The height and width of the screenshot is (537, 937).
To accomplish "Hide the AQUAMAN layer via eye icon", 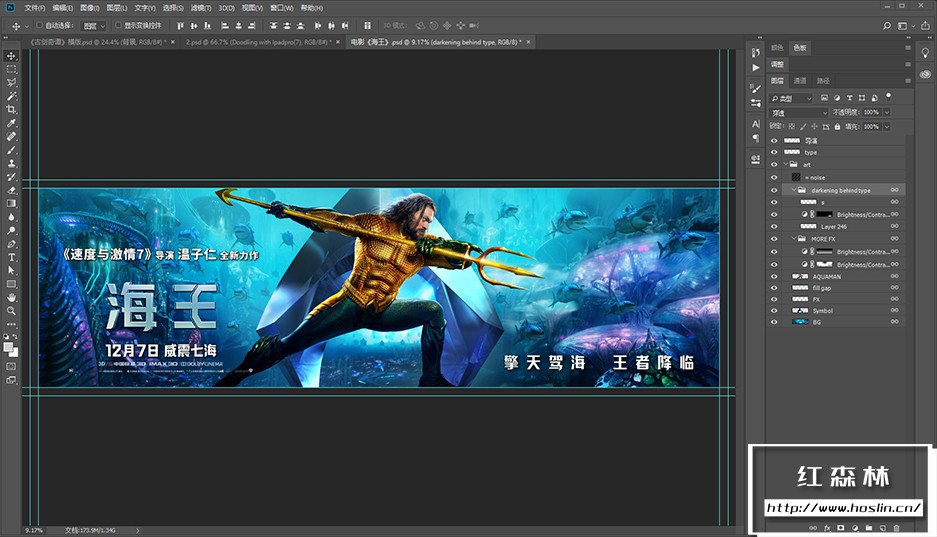I will click(774, 277).
